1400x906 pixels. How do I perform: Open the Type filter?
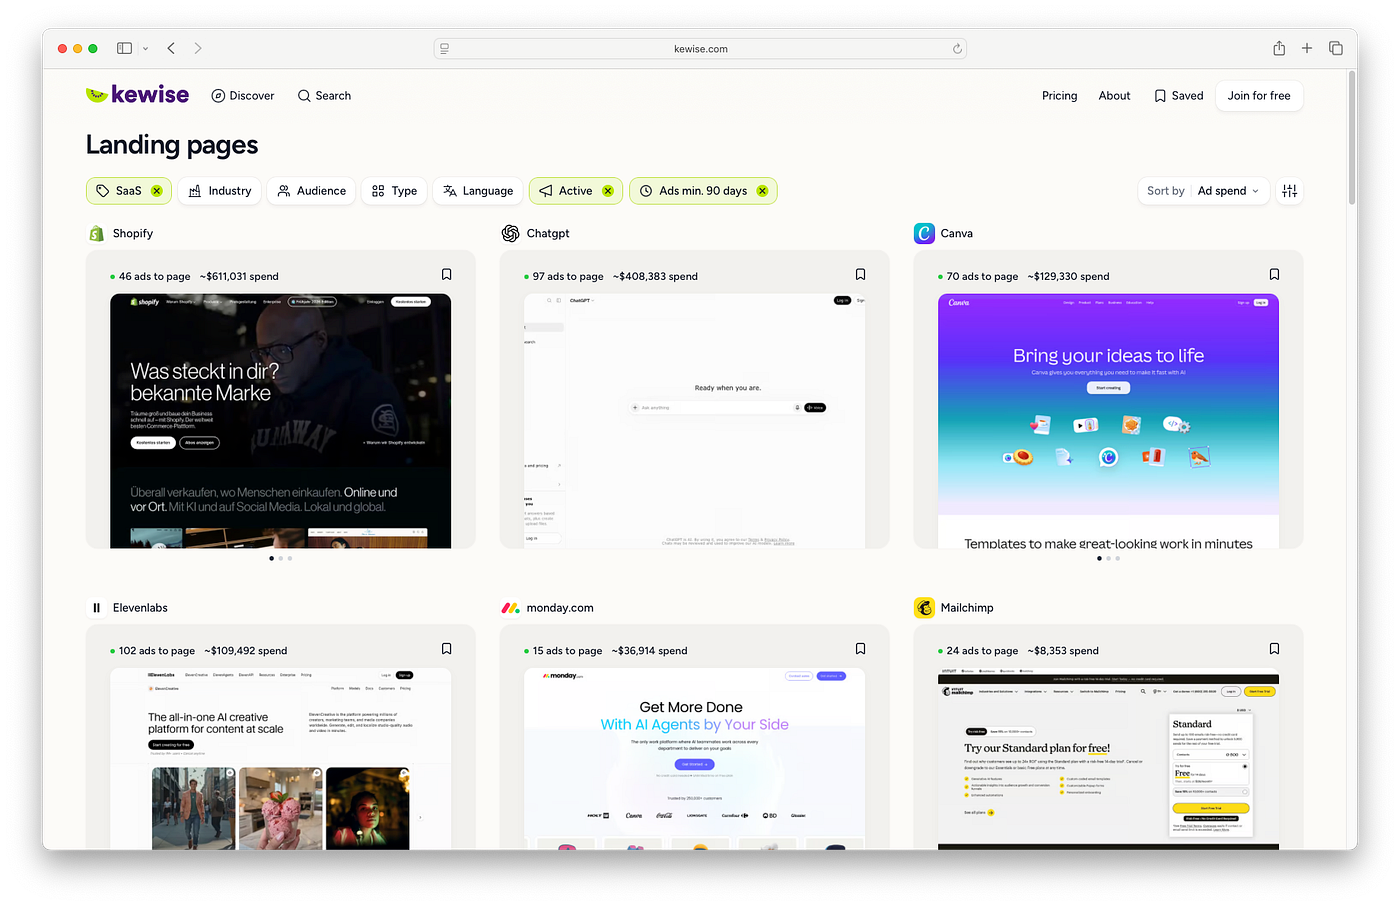394,191
